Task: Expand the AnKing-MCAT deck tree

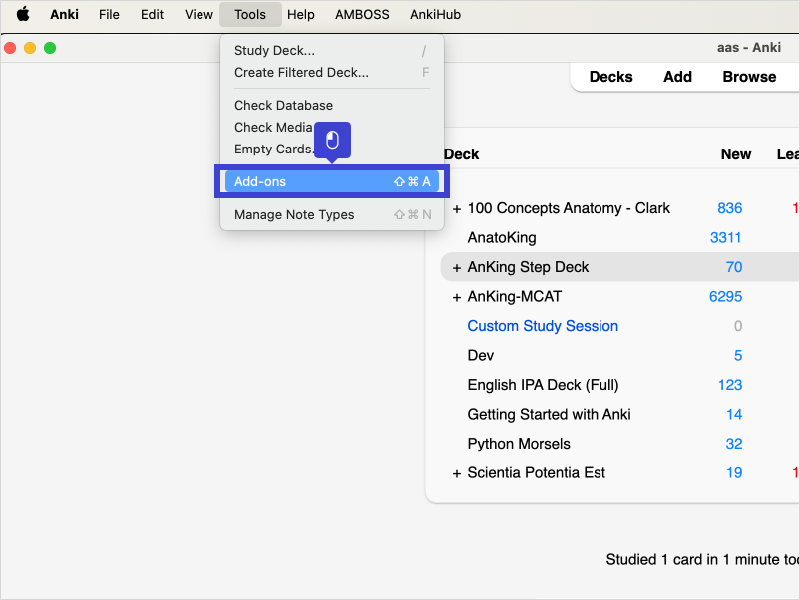Action: (x=457, y=297)
